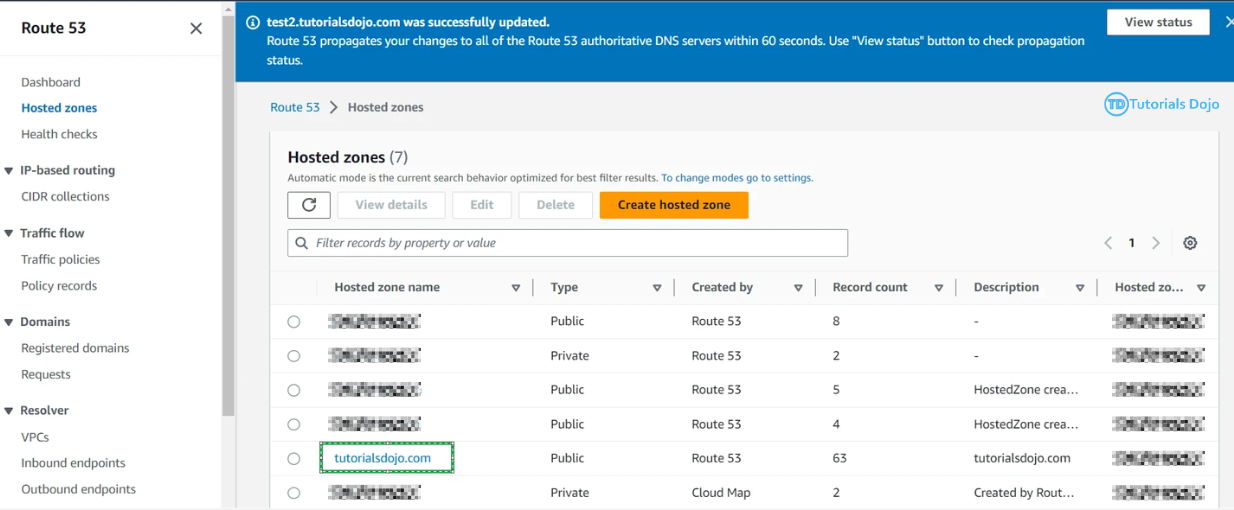Click the Edit button
1234x510 pixels.
click(x=482, y=205)
